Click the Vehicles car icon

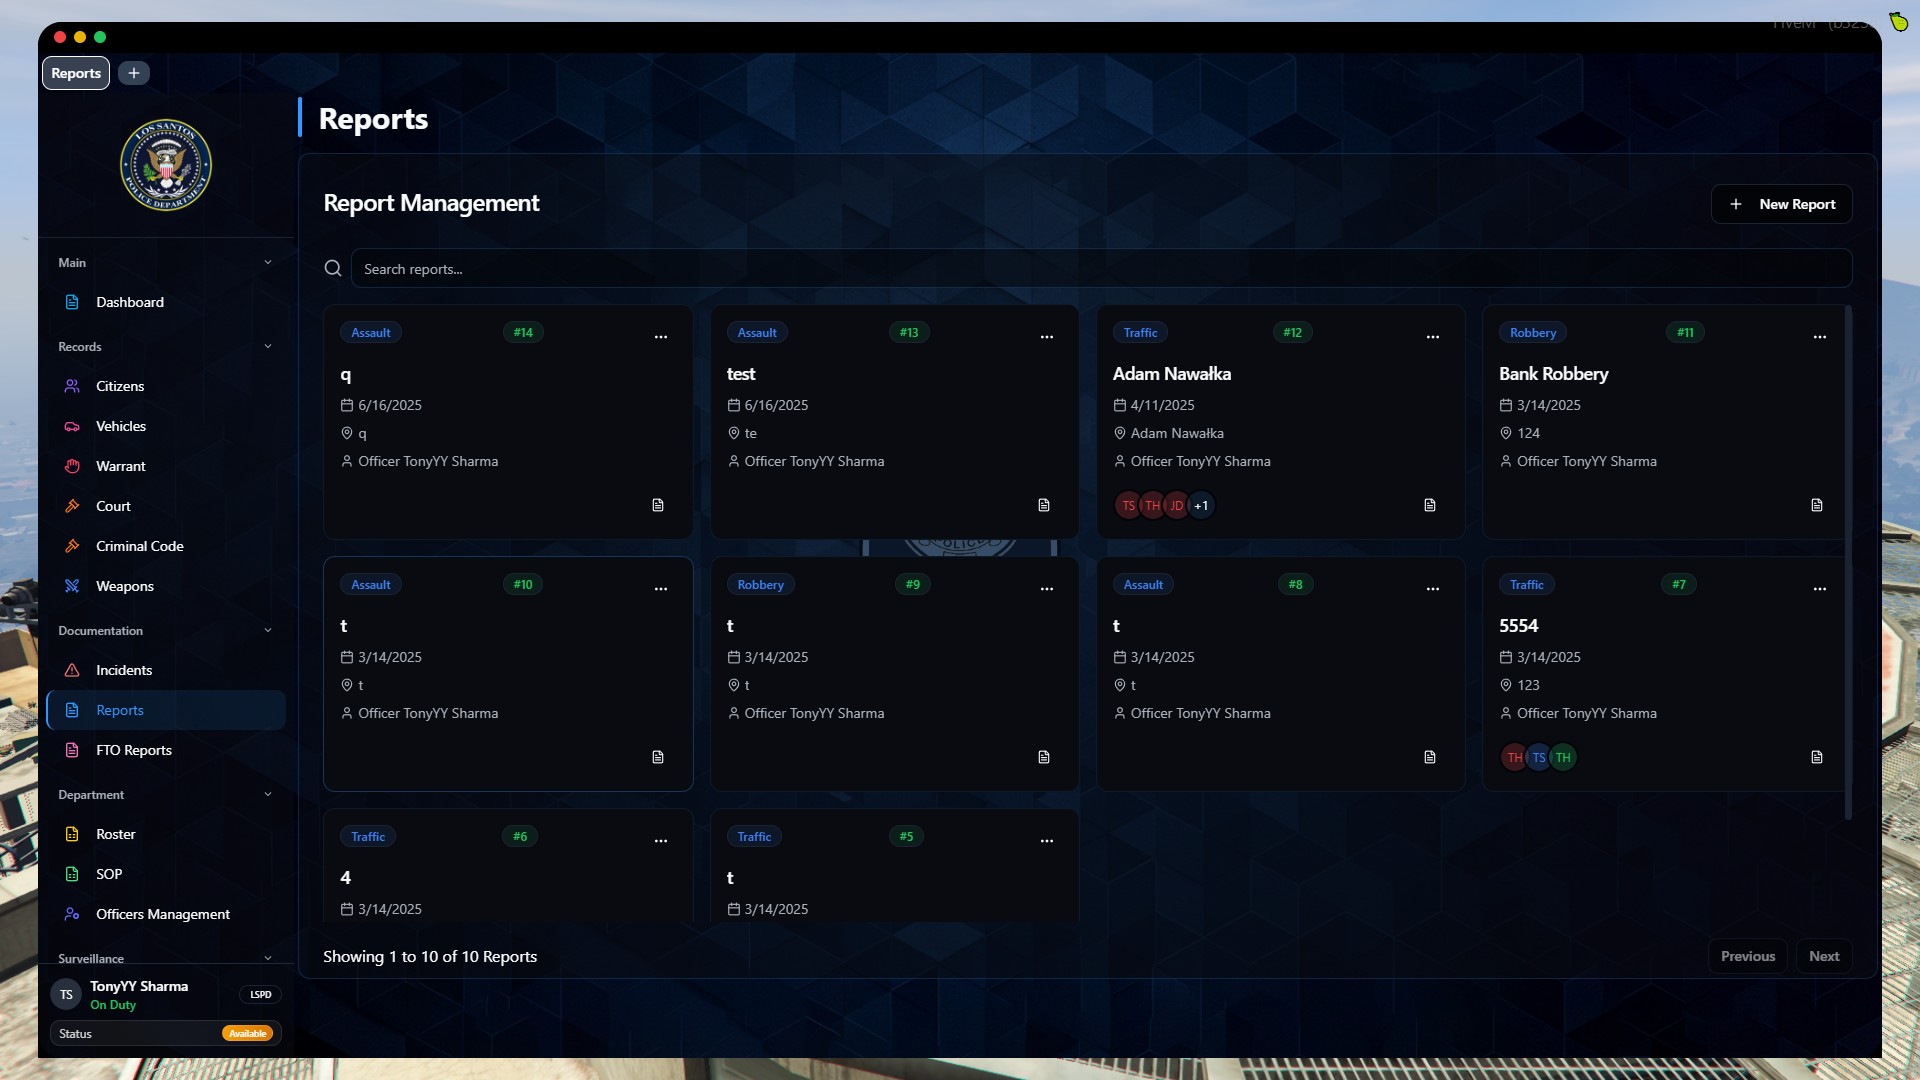pyautogui.click(x=71, y=426)
